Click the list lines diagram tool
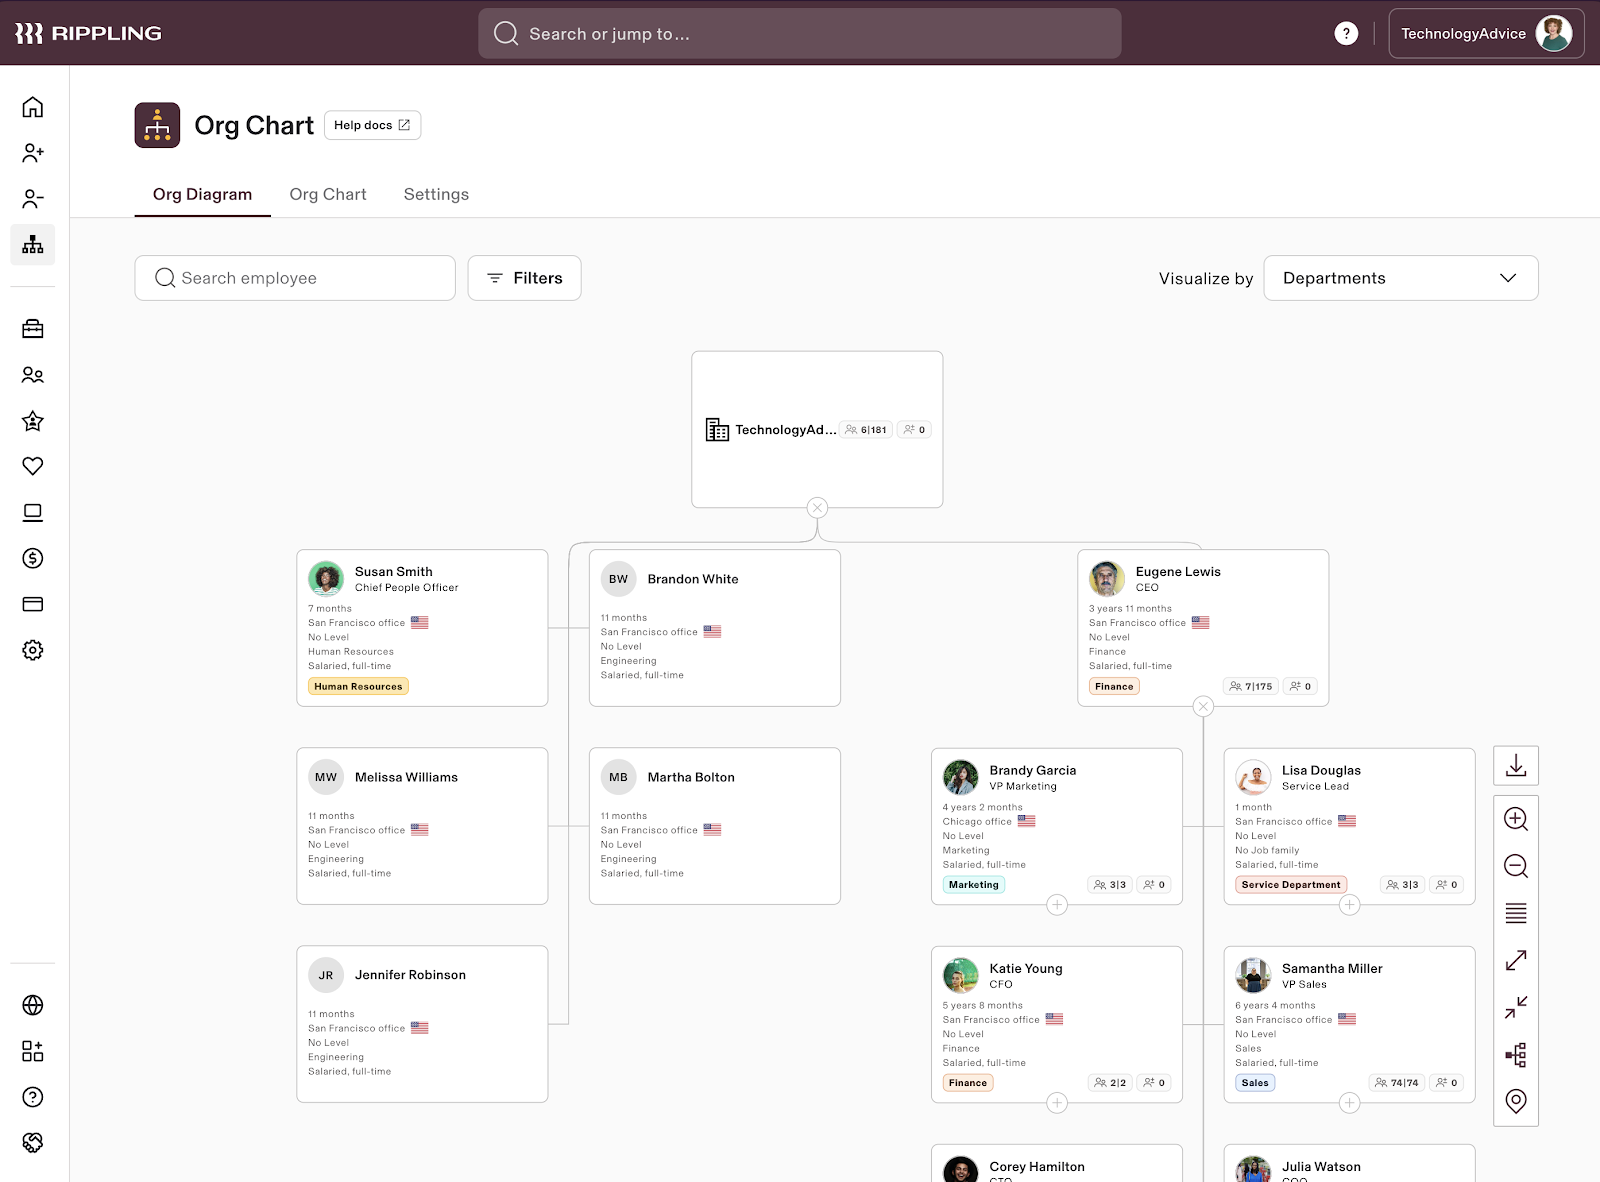 pyautogui.click(x=1516, y=913)
